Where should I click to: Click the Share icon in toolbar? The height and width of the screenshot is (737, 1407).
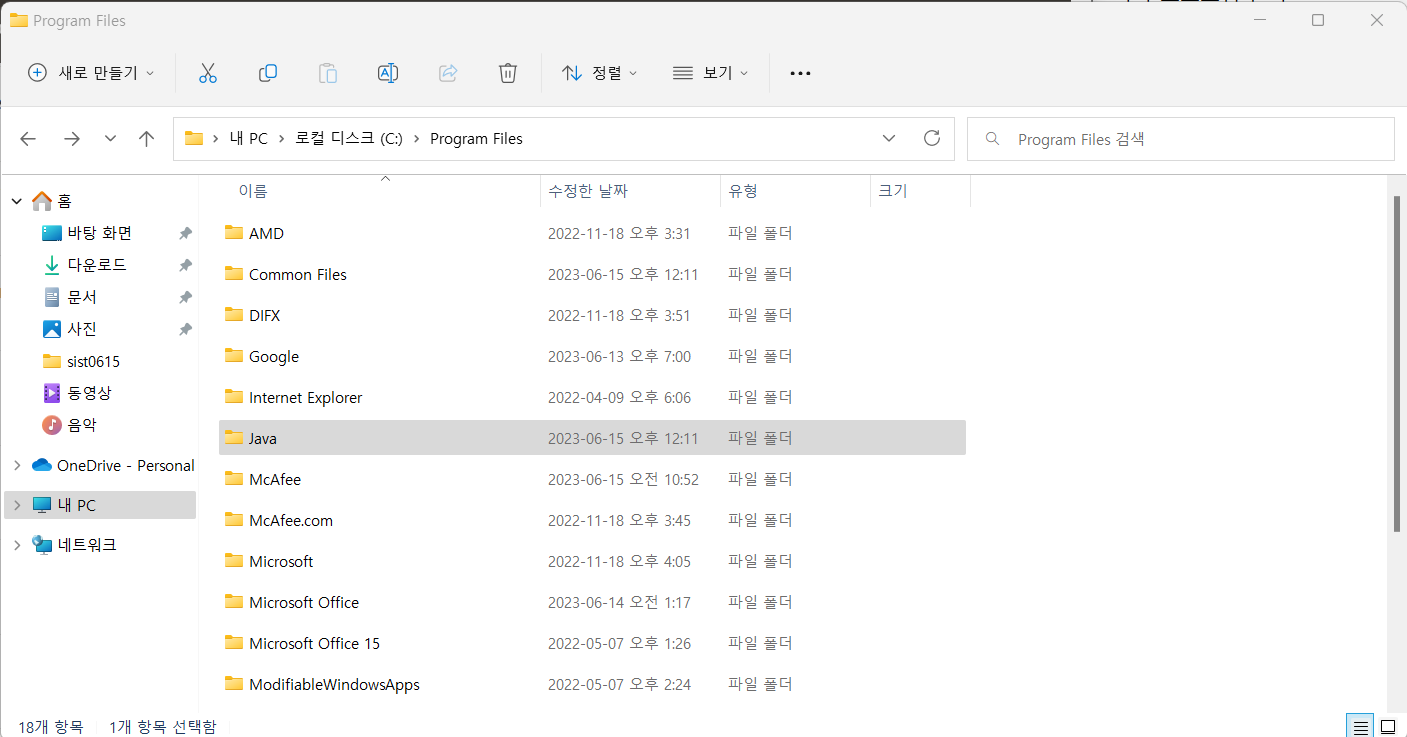click(x=448, y=73)
